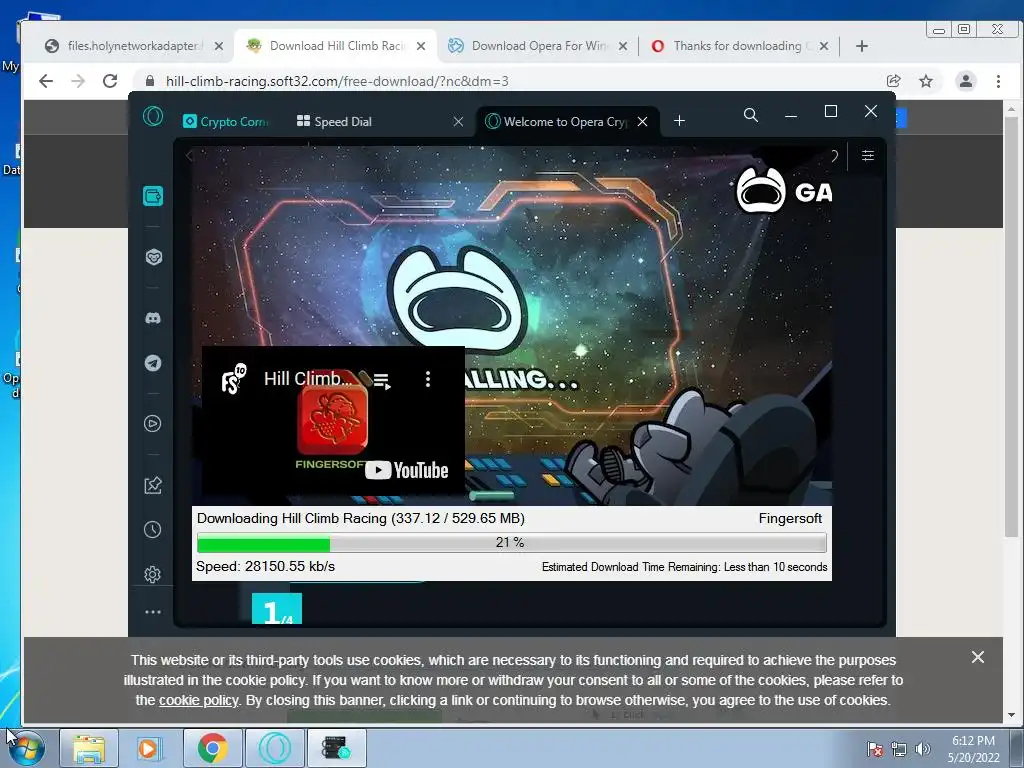Open the ad blocker shield sidebar icon
This screenshot has width=1024, height=768.
pyautogui.click(x=153, y=257)
